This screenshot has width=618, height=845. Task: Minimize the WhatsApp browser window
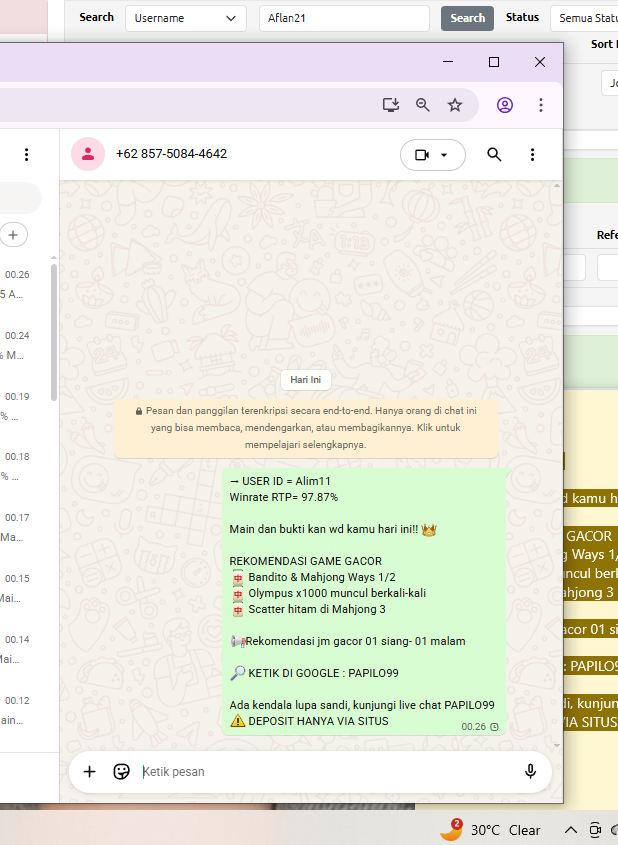pos(448,62)
